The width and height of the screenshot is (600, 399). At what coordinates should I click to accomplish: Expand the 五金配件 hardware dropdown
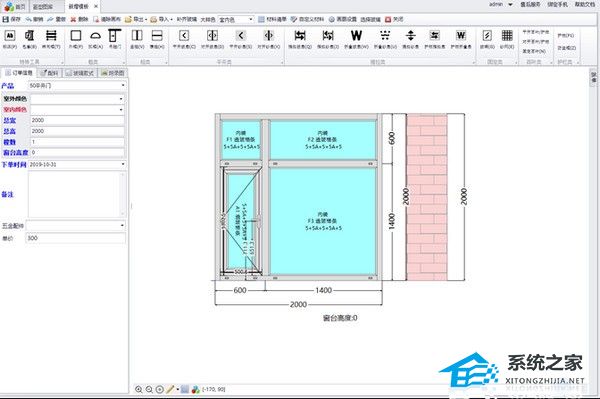122,226
